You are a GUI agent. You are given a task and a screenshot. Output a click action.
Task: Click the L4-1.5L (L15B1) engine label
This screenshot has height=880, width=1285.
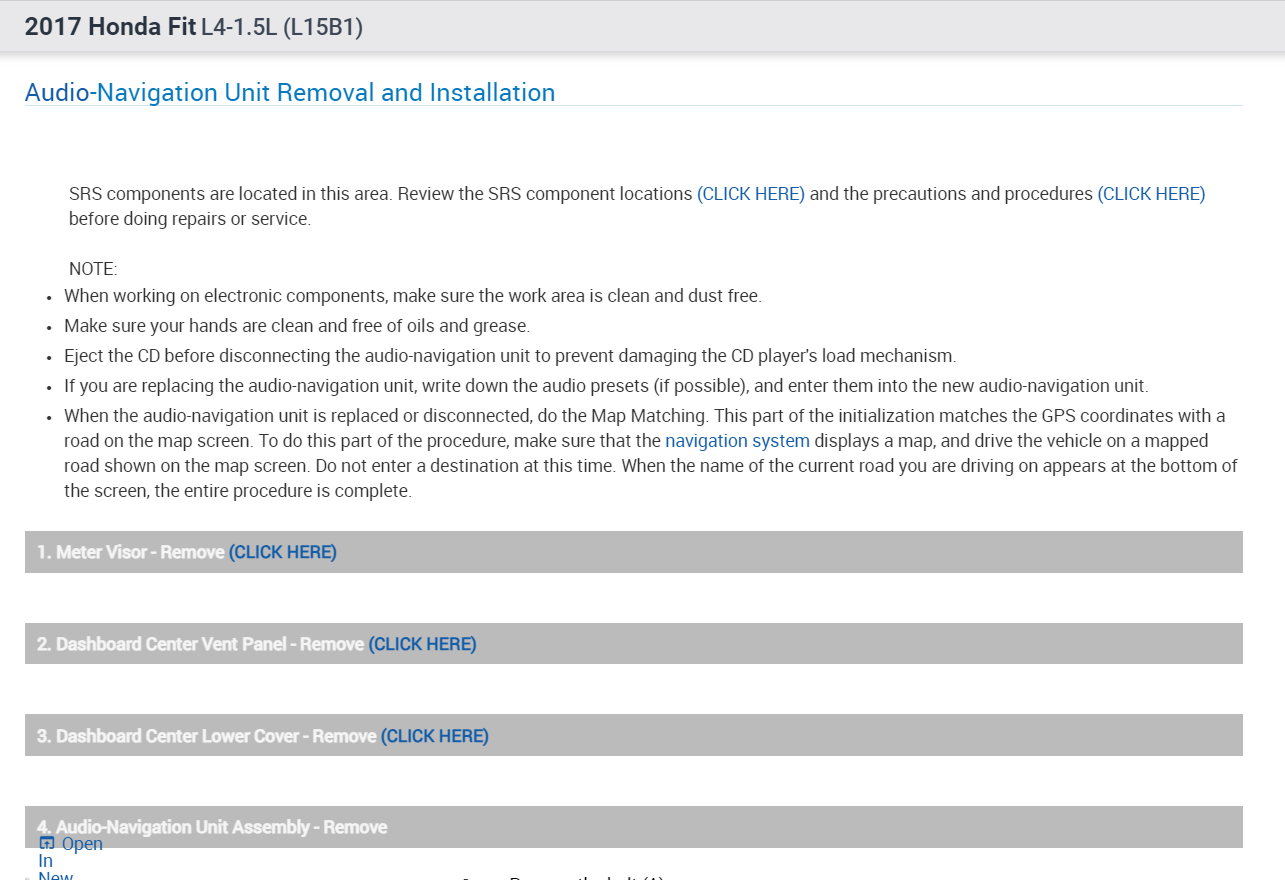click(x=282, y=27)
